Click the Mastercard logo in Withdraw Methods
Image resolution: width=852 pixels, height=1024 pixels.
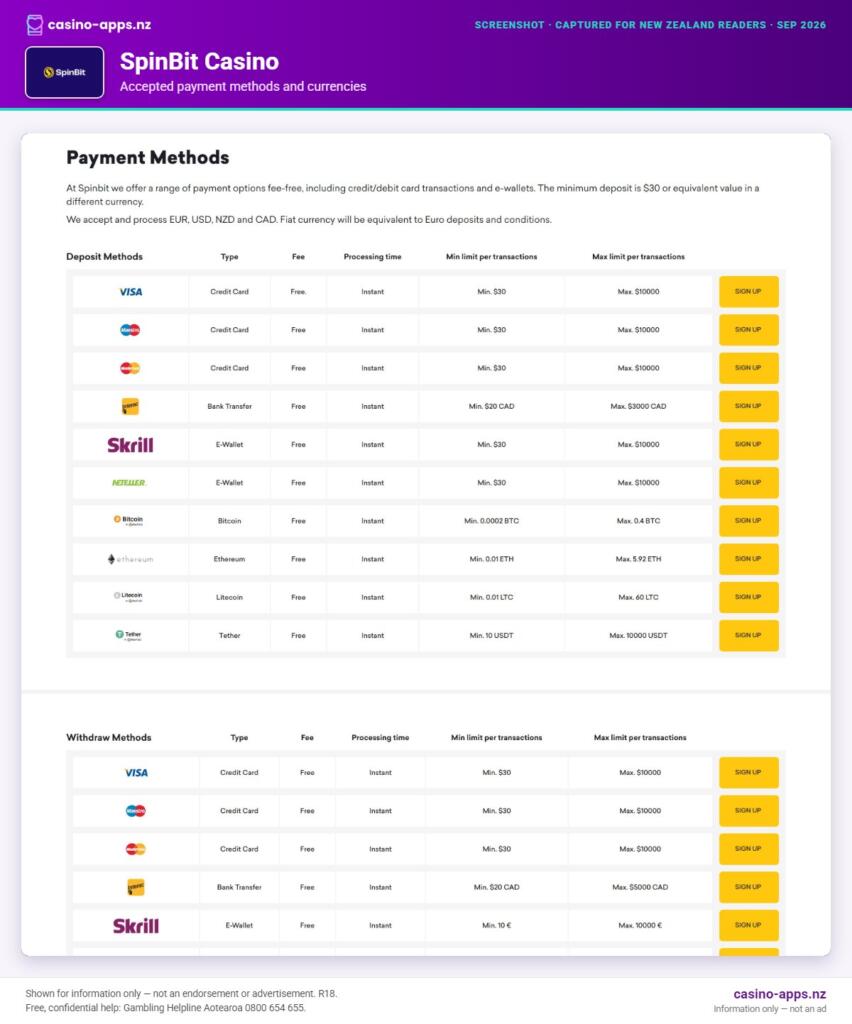click(136, 849)
